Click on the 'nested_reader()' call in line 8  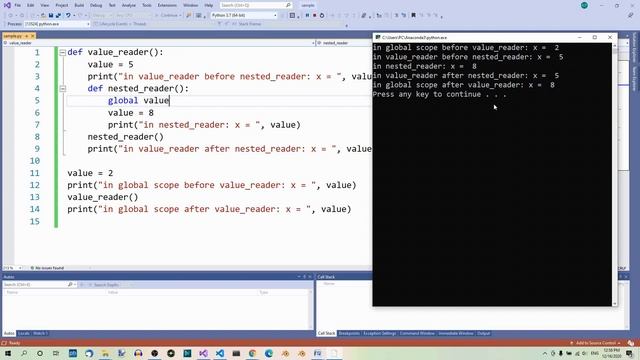125,137
